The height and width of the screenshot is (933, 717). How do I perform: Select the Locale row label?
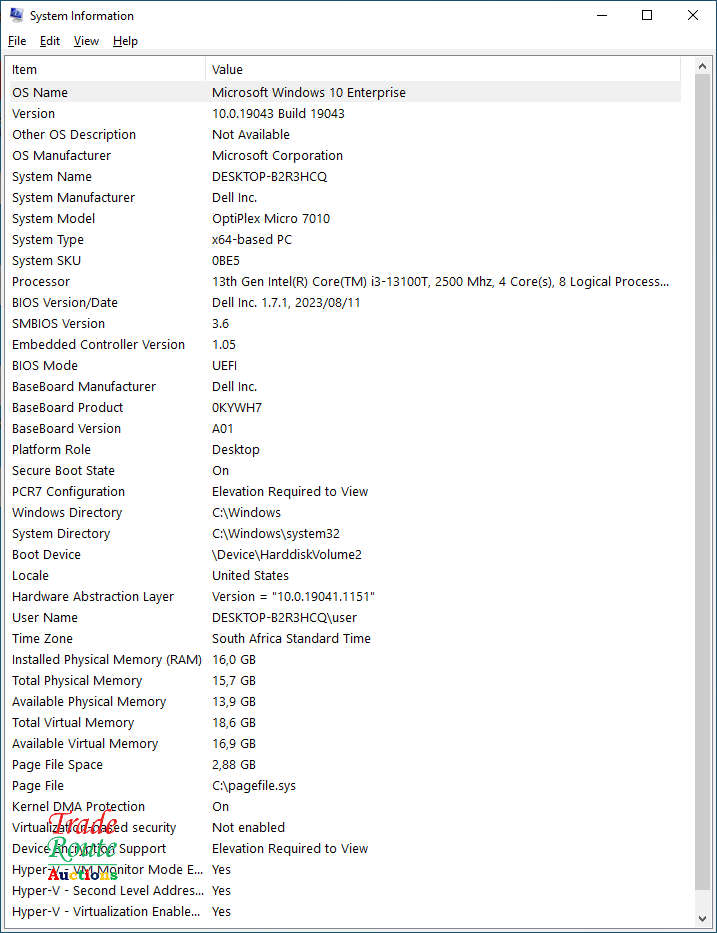point(30,575)
